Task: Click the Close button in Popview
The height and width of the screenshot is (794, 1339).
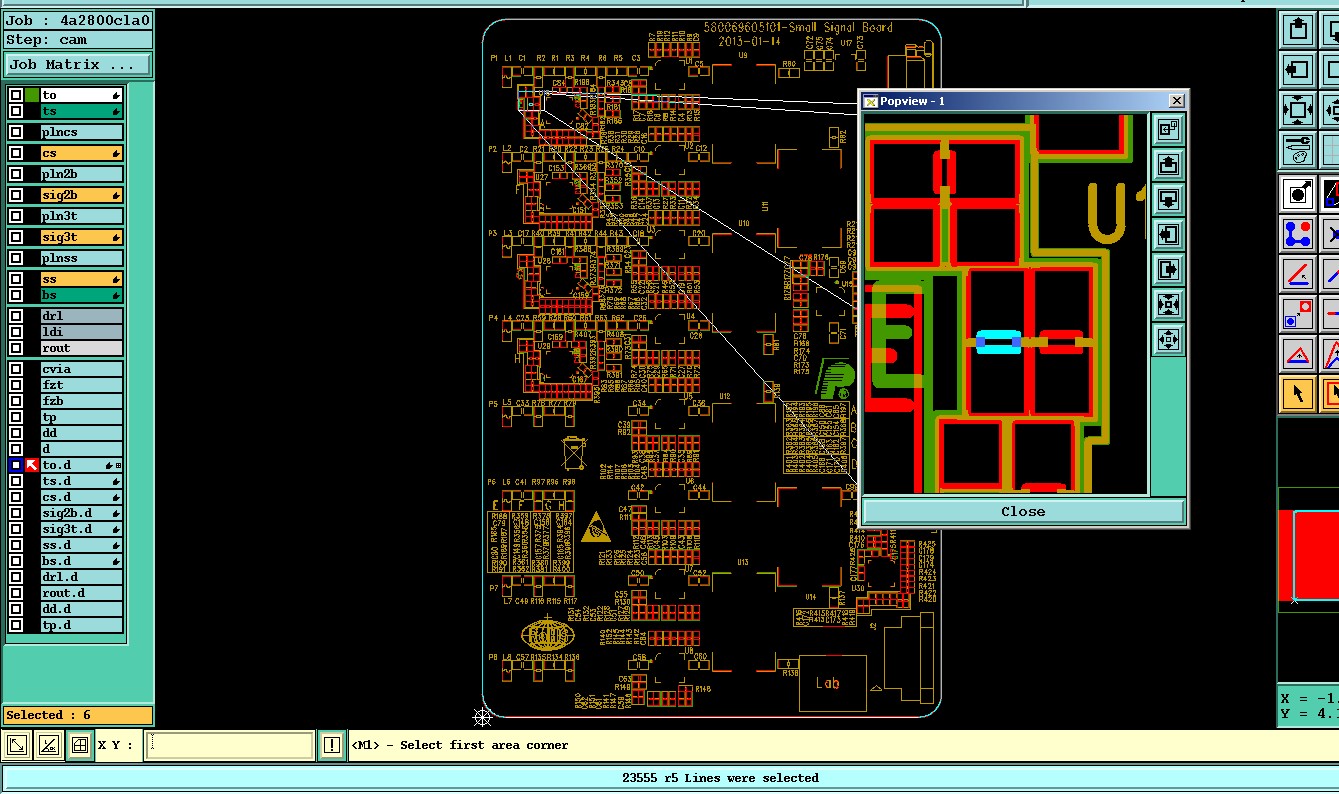Action: (1023, 511)
